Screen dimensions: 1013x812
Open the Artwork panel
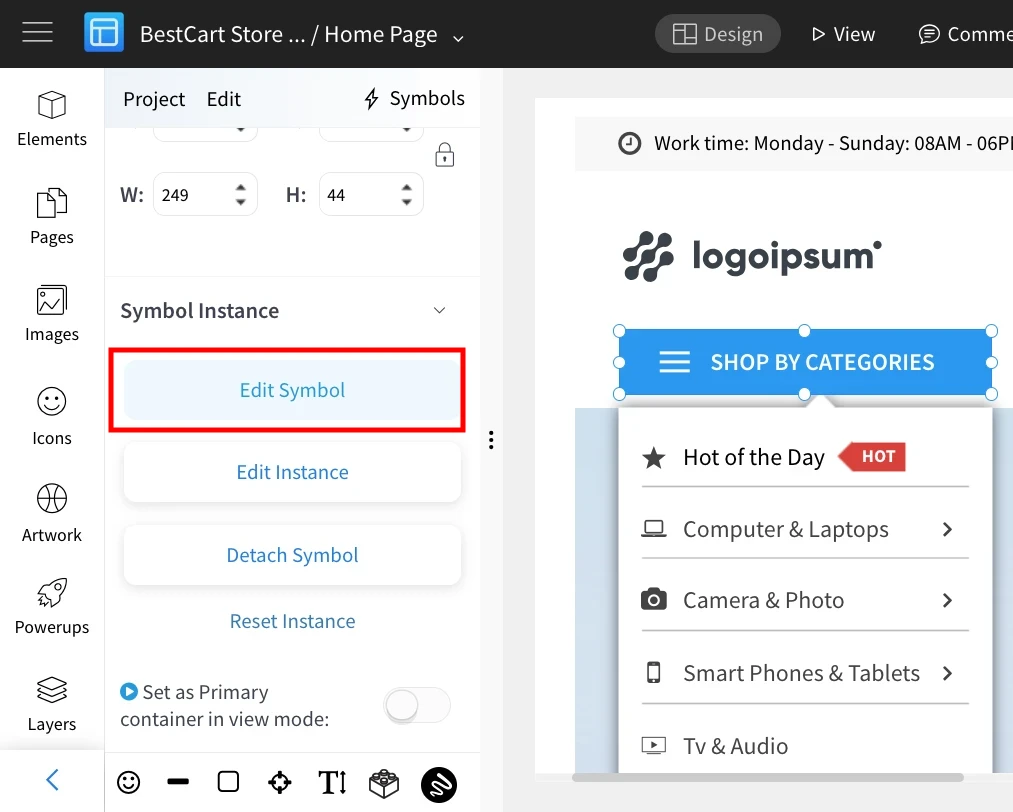tap(52, 514)
